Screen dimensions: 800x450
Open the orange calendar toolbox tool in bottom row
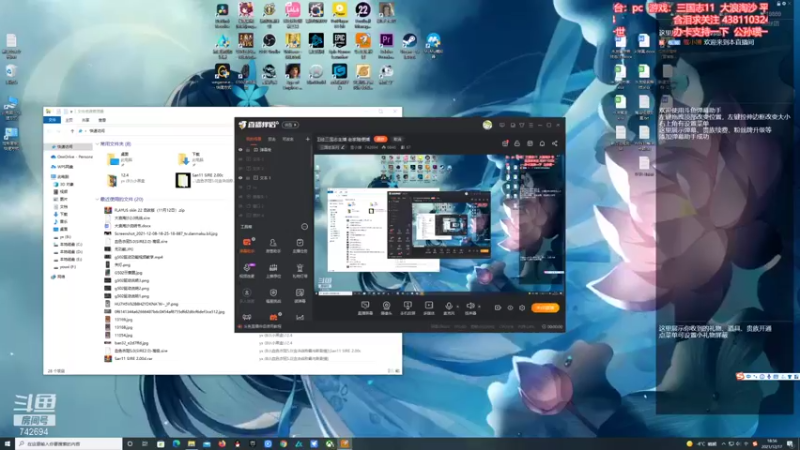point(273,317)
